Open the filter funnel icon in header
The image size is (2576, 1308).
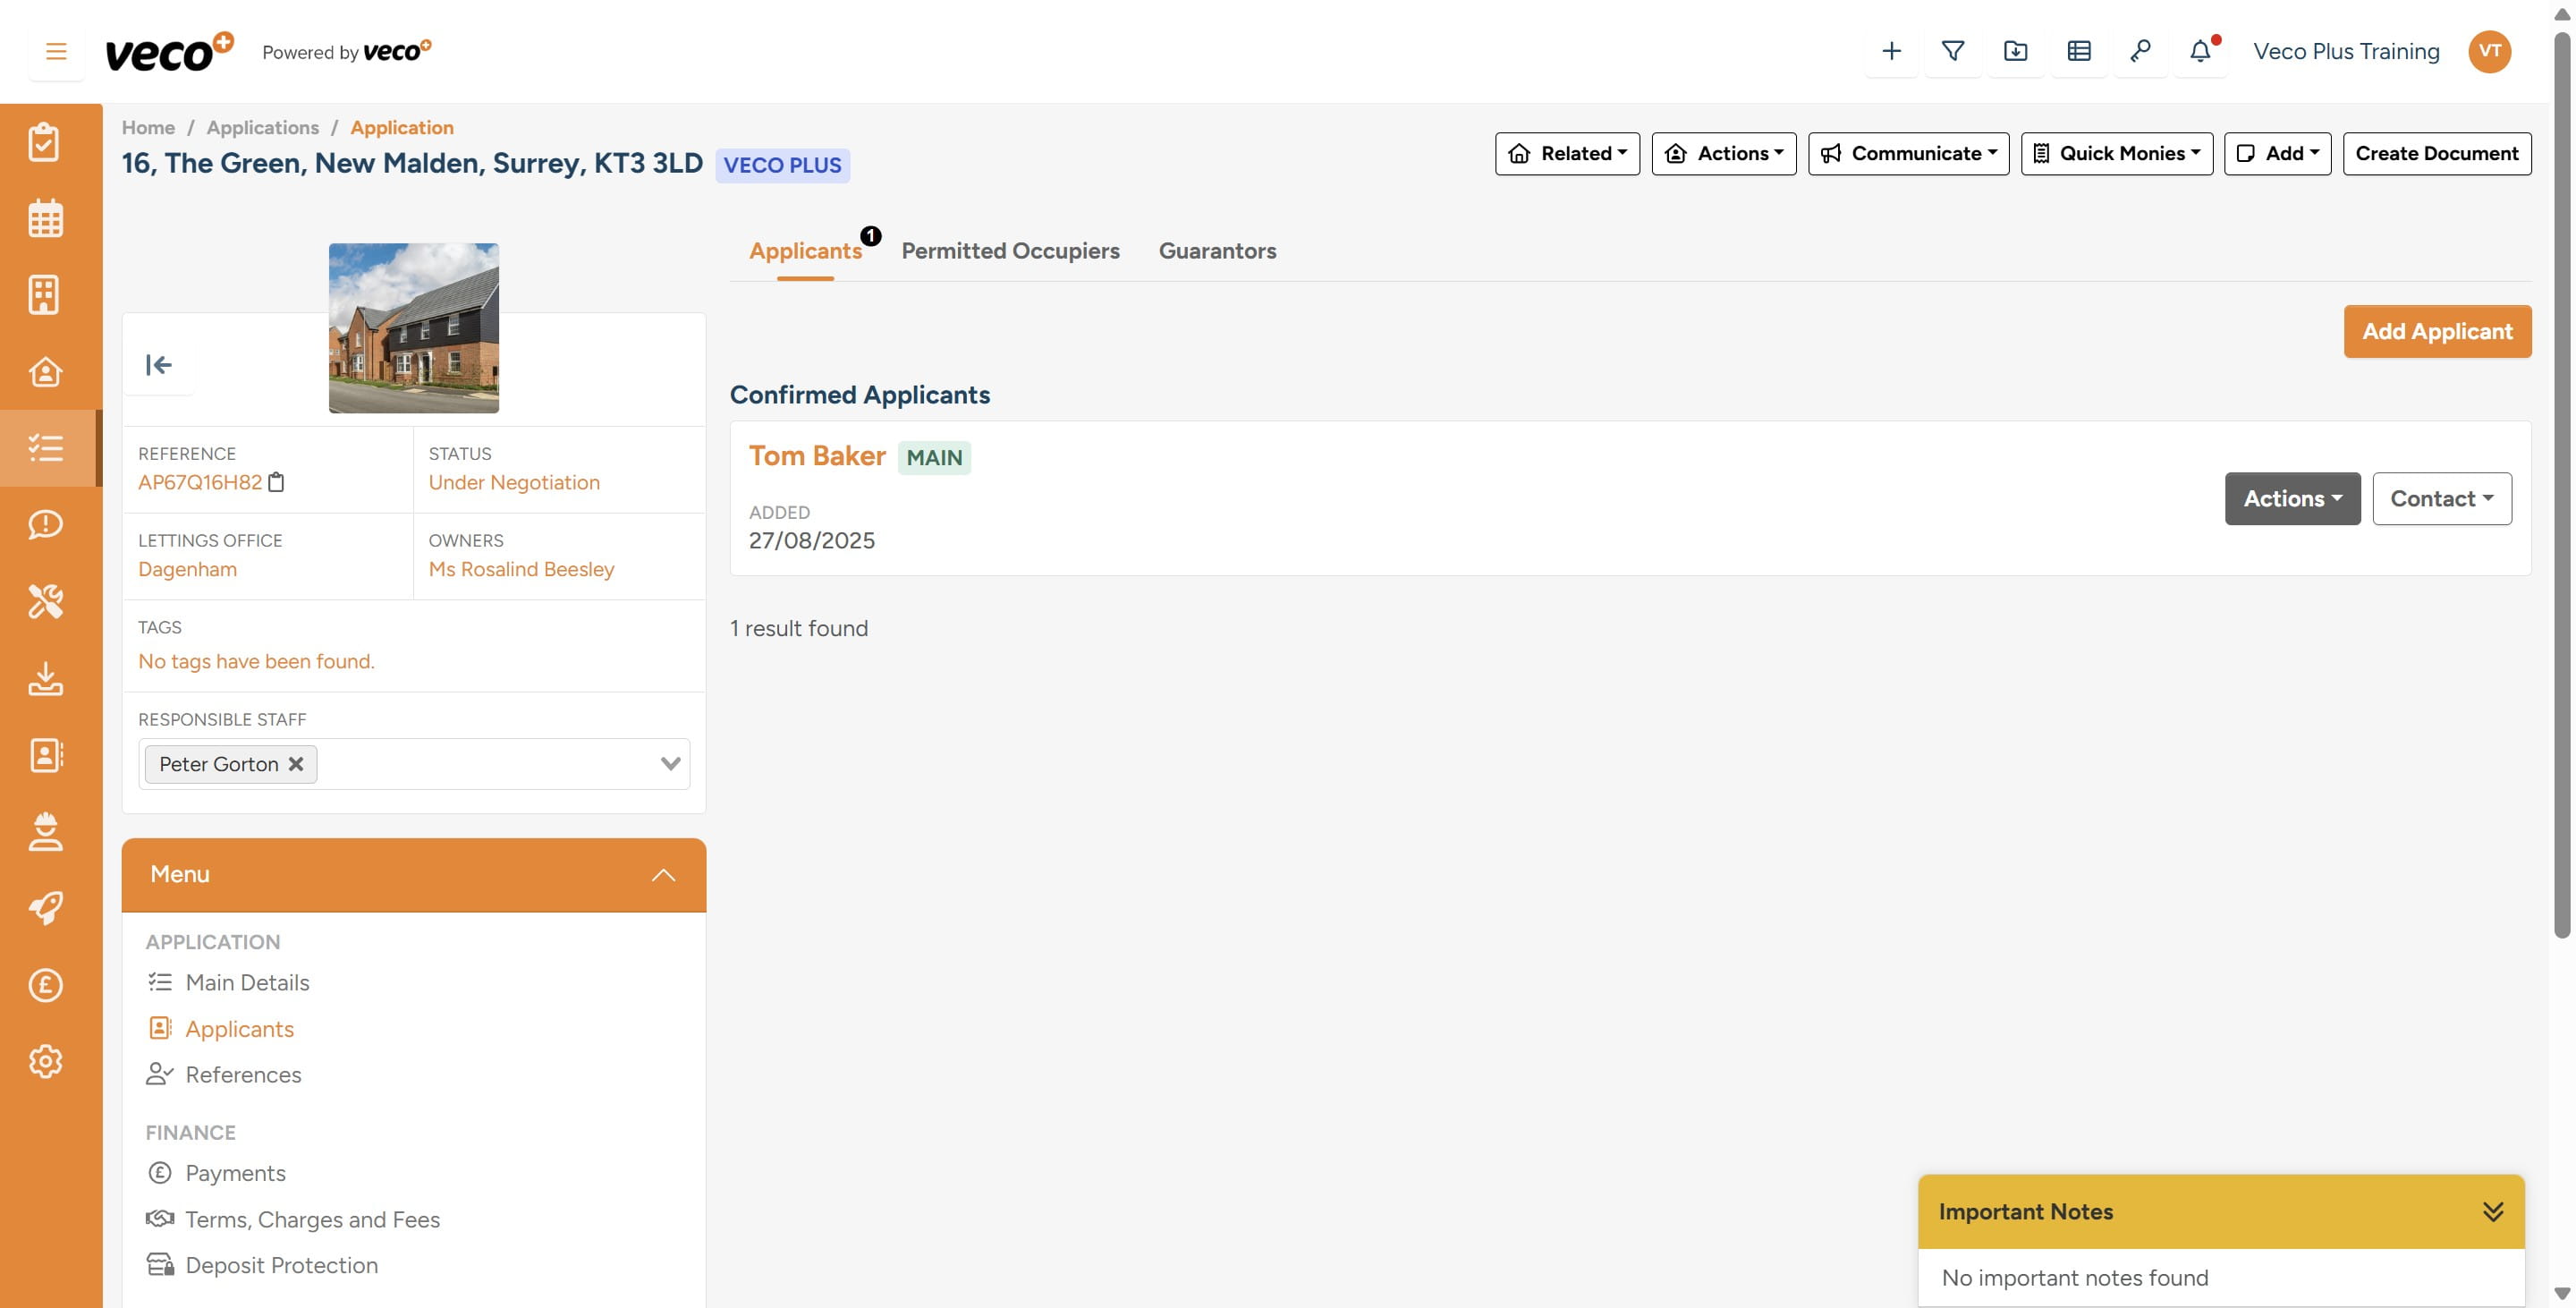pos(1952,51)
